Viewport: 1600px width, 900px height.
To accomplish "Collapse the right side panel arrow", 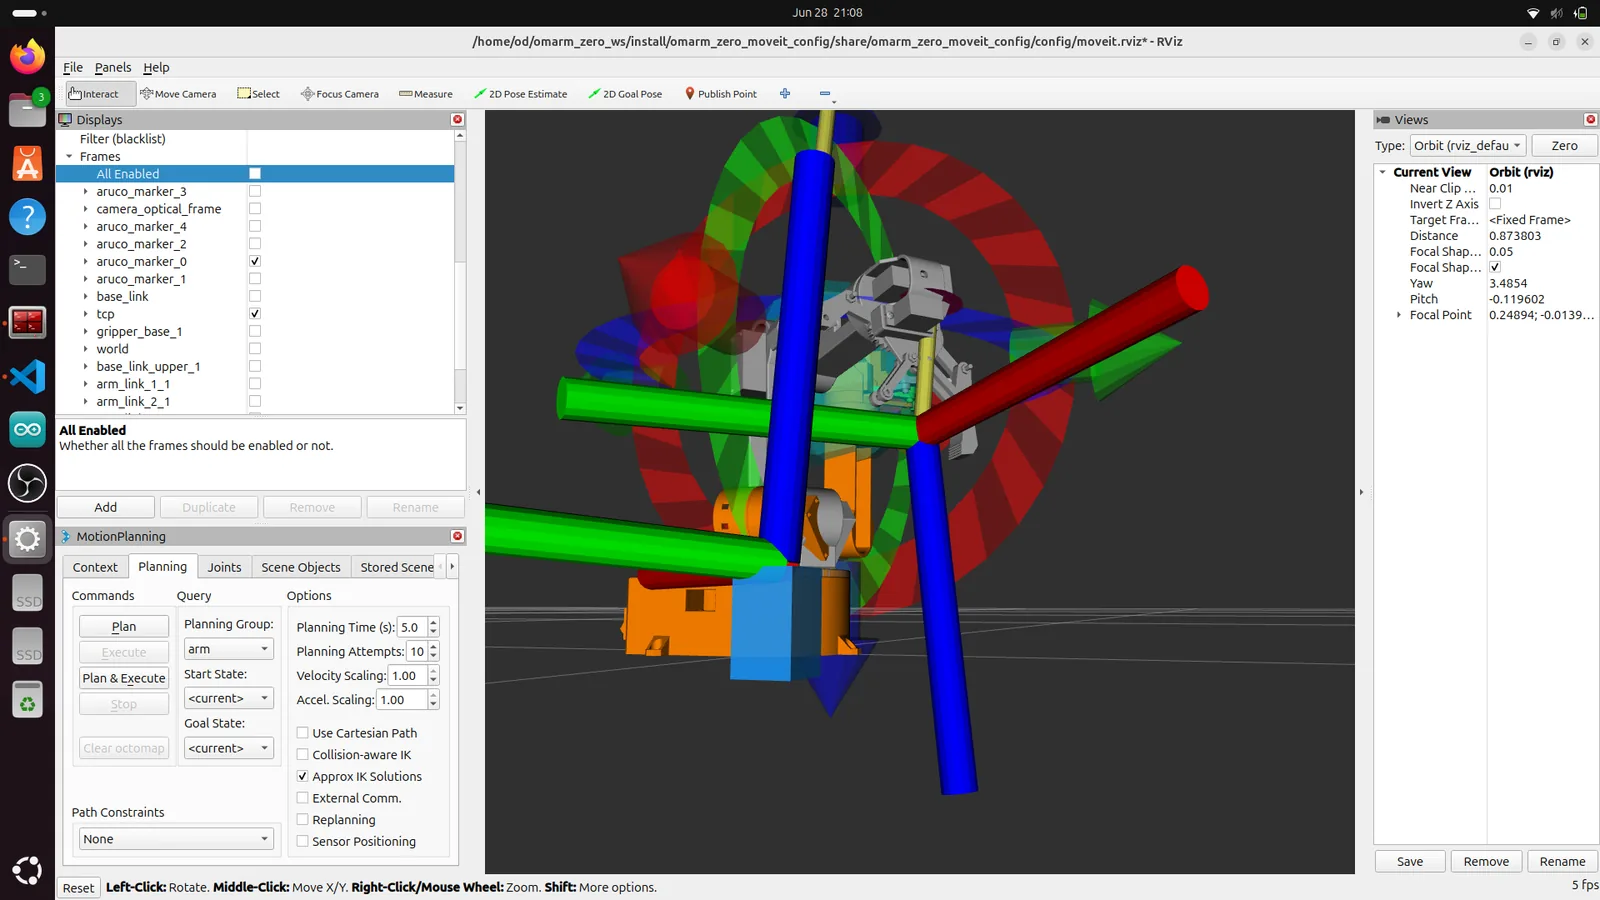I will point(1361,492).
